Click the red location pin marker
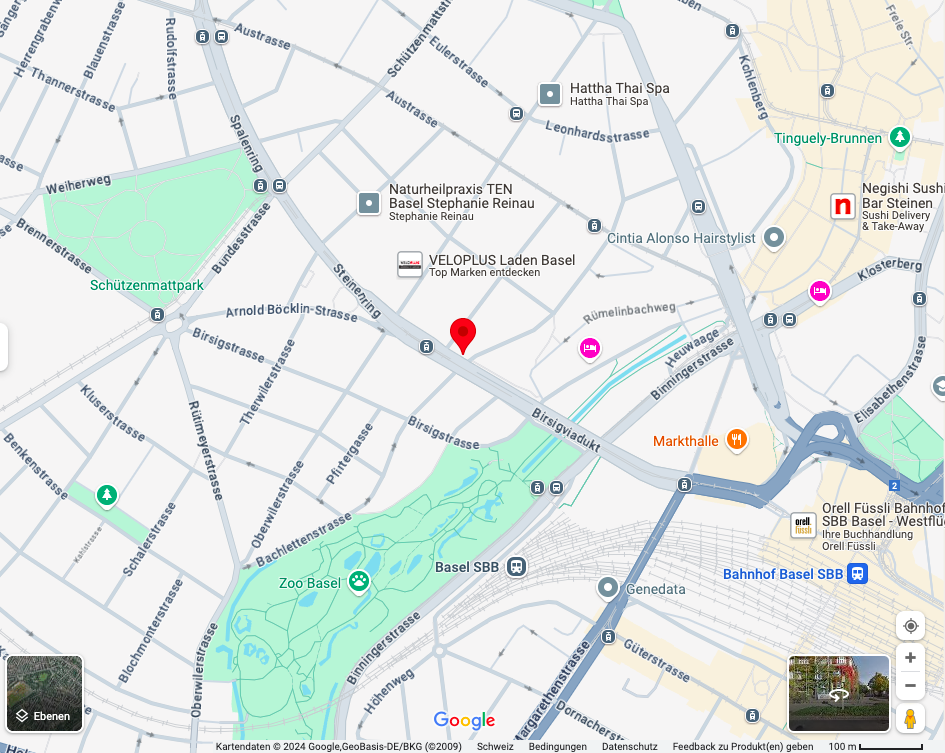 463,335
